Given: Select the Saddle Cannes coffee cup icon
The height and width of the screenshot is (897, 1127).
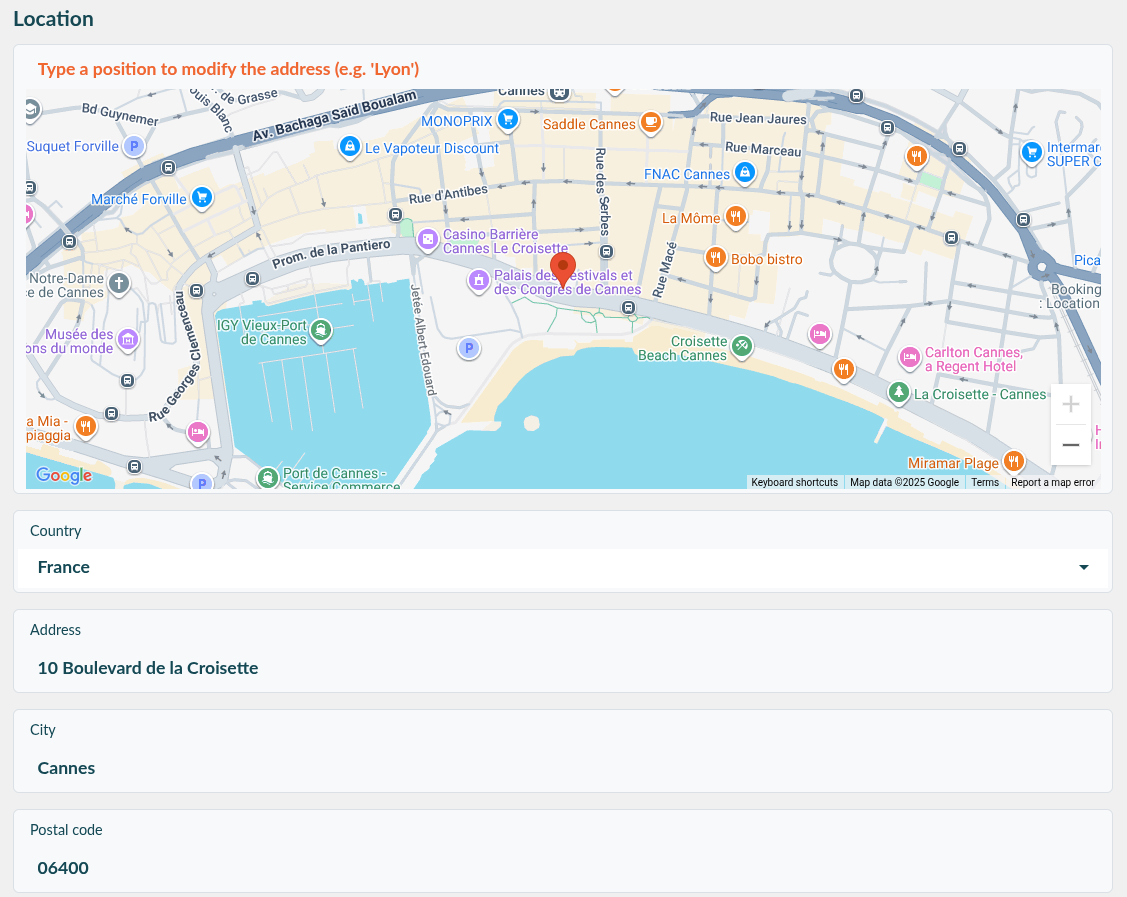Looking at the screenshot, I should coord(650,122).
